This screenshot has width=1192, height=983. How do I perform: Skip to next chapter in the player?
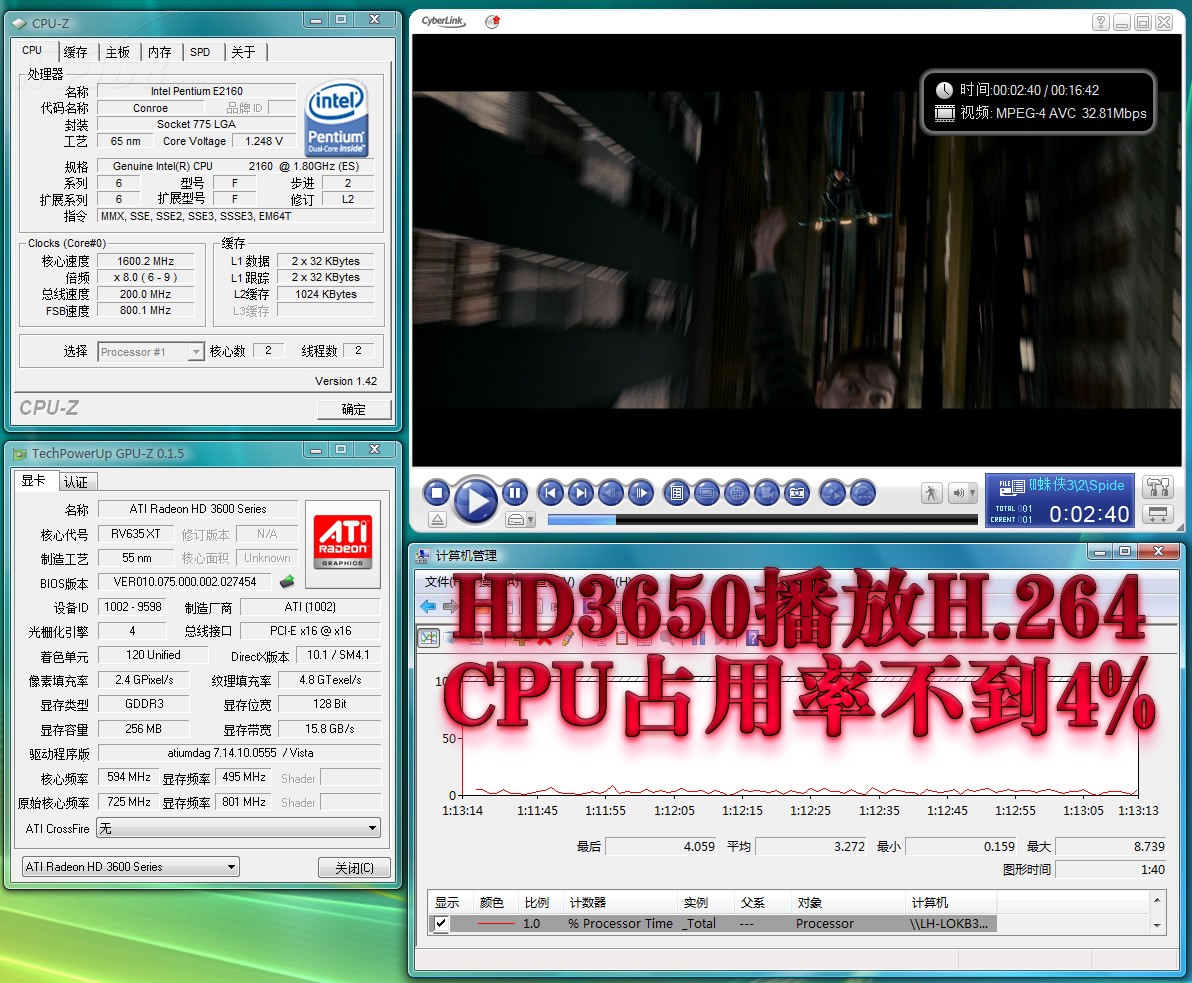click(x=581, y=493)
